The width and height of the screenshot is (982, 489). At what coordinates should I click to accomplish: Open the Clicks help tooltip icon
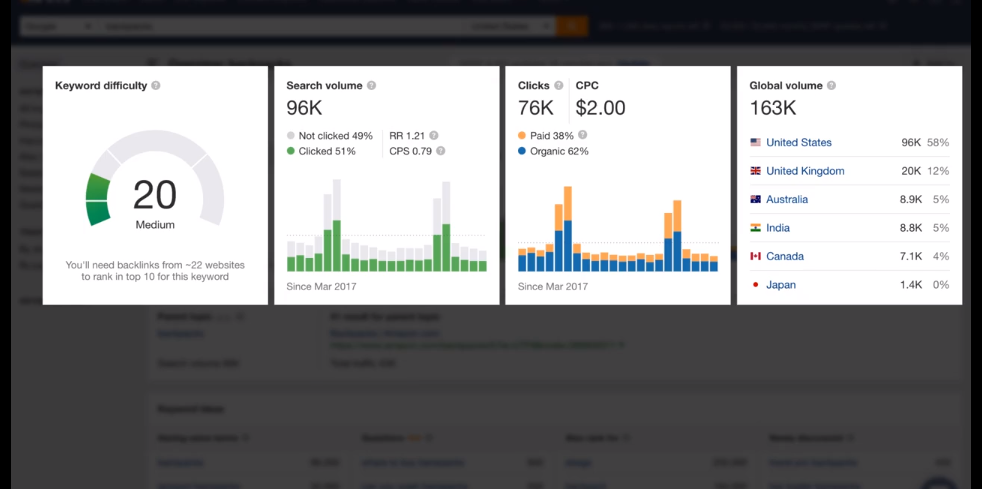[x=558, y=86]
